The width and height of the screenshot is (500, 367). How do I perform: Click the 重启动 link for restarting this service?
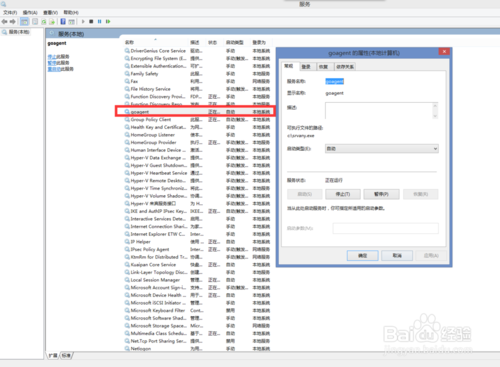click(x=54, y=69)
